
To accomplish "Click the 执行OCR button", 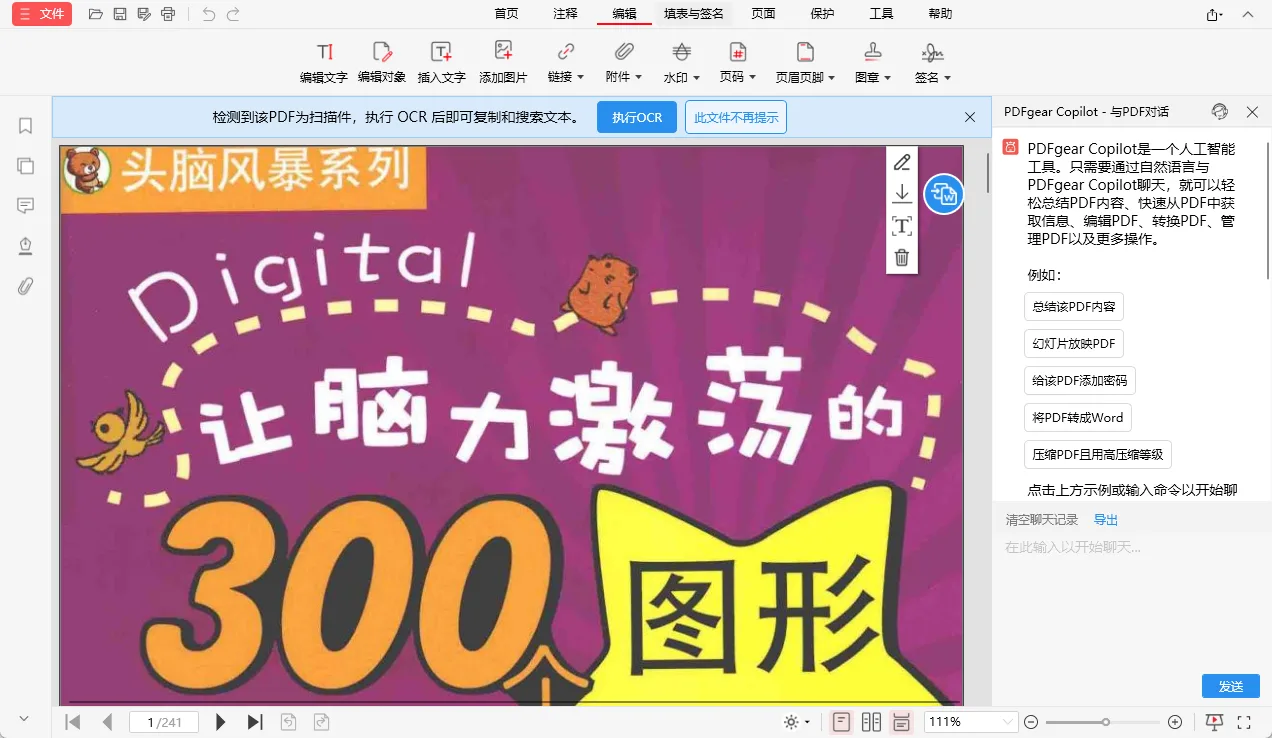I will tap(637, 117).
